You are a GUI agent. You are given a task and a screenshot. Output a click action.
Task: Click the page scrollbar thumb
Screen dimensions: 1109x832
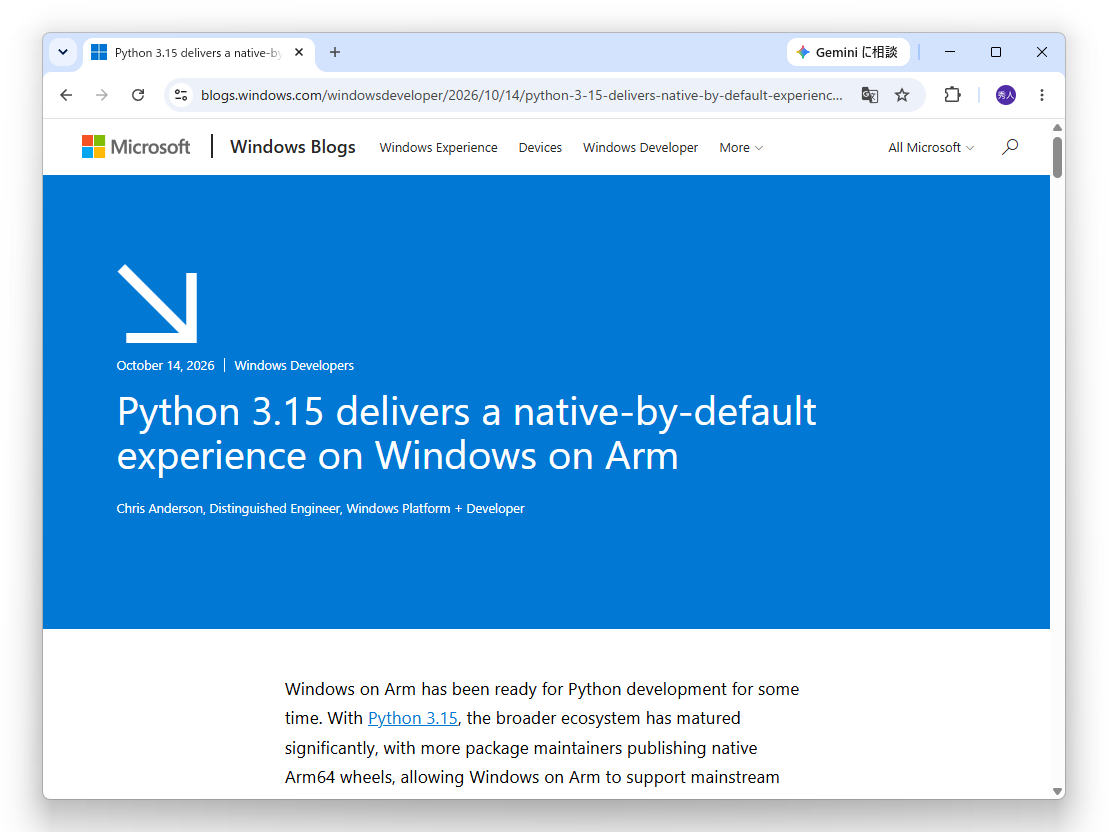(x=1057, y=158)
